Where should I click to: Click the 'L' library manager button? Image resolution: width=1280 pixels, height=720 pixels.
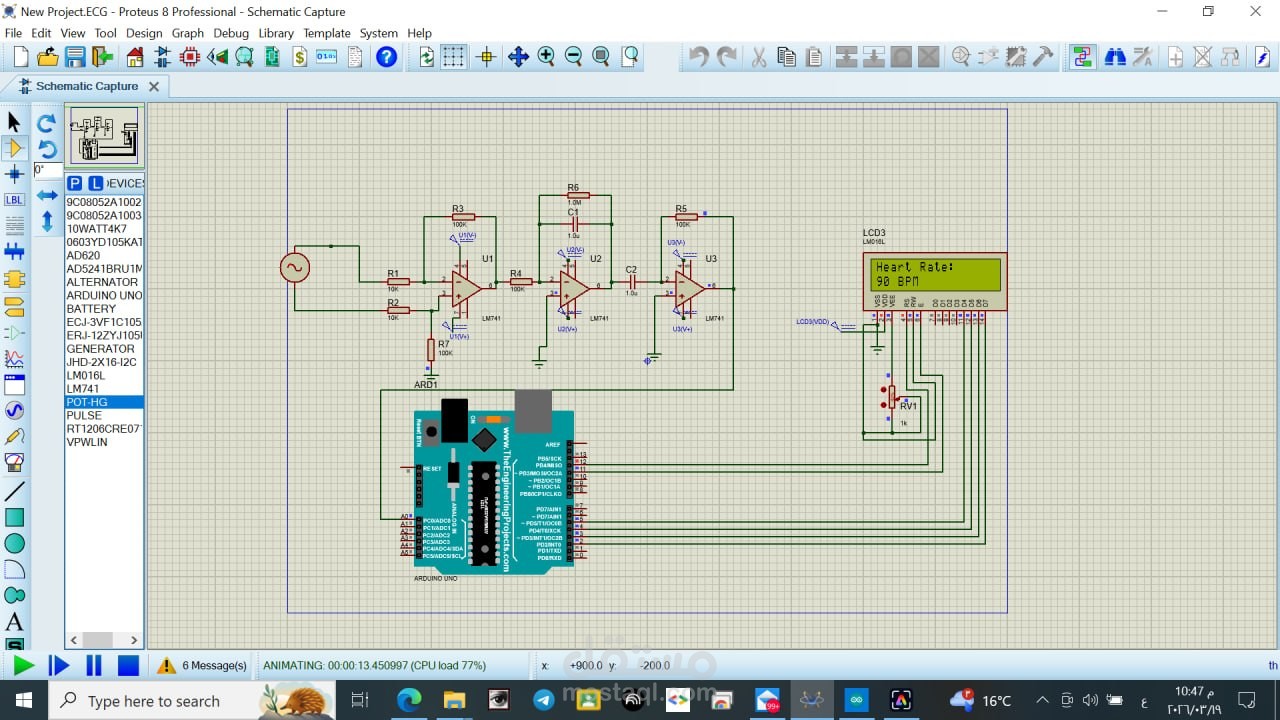pyautogui.click(x=96, y=183)
